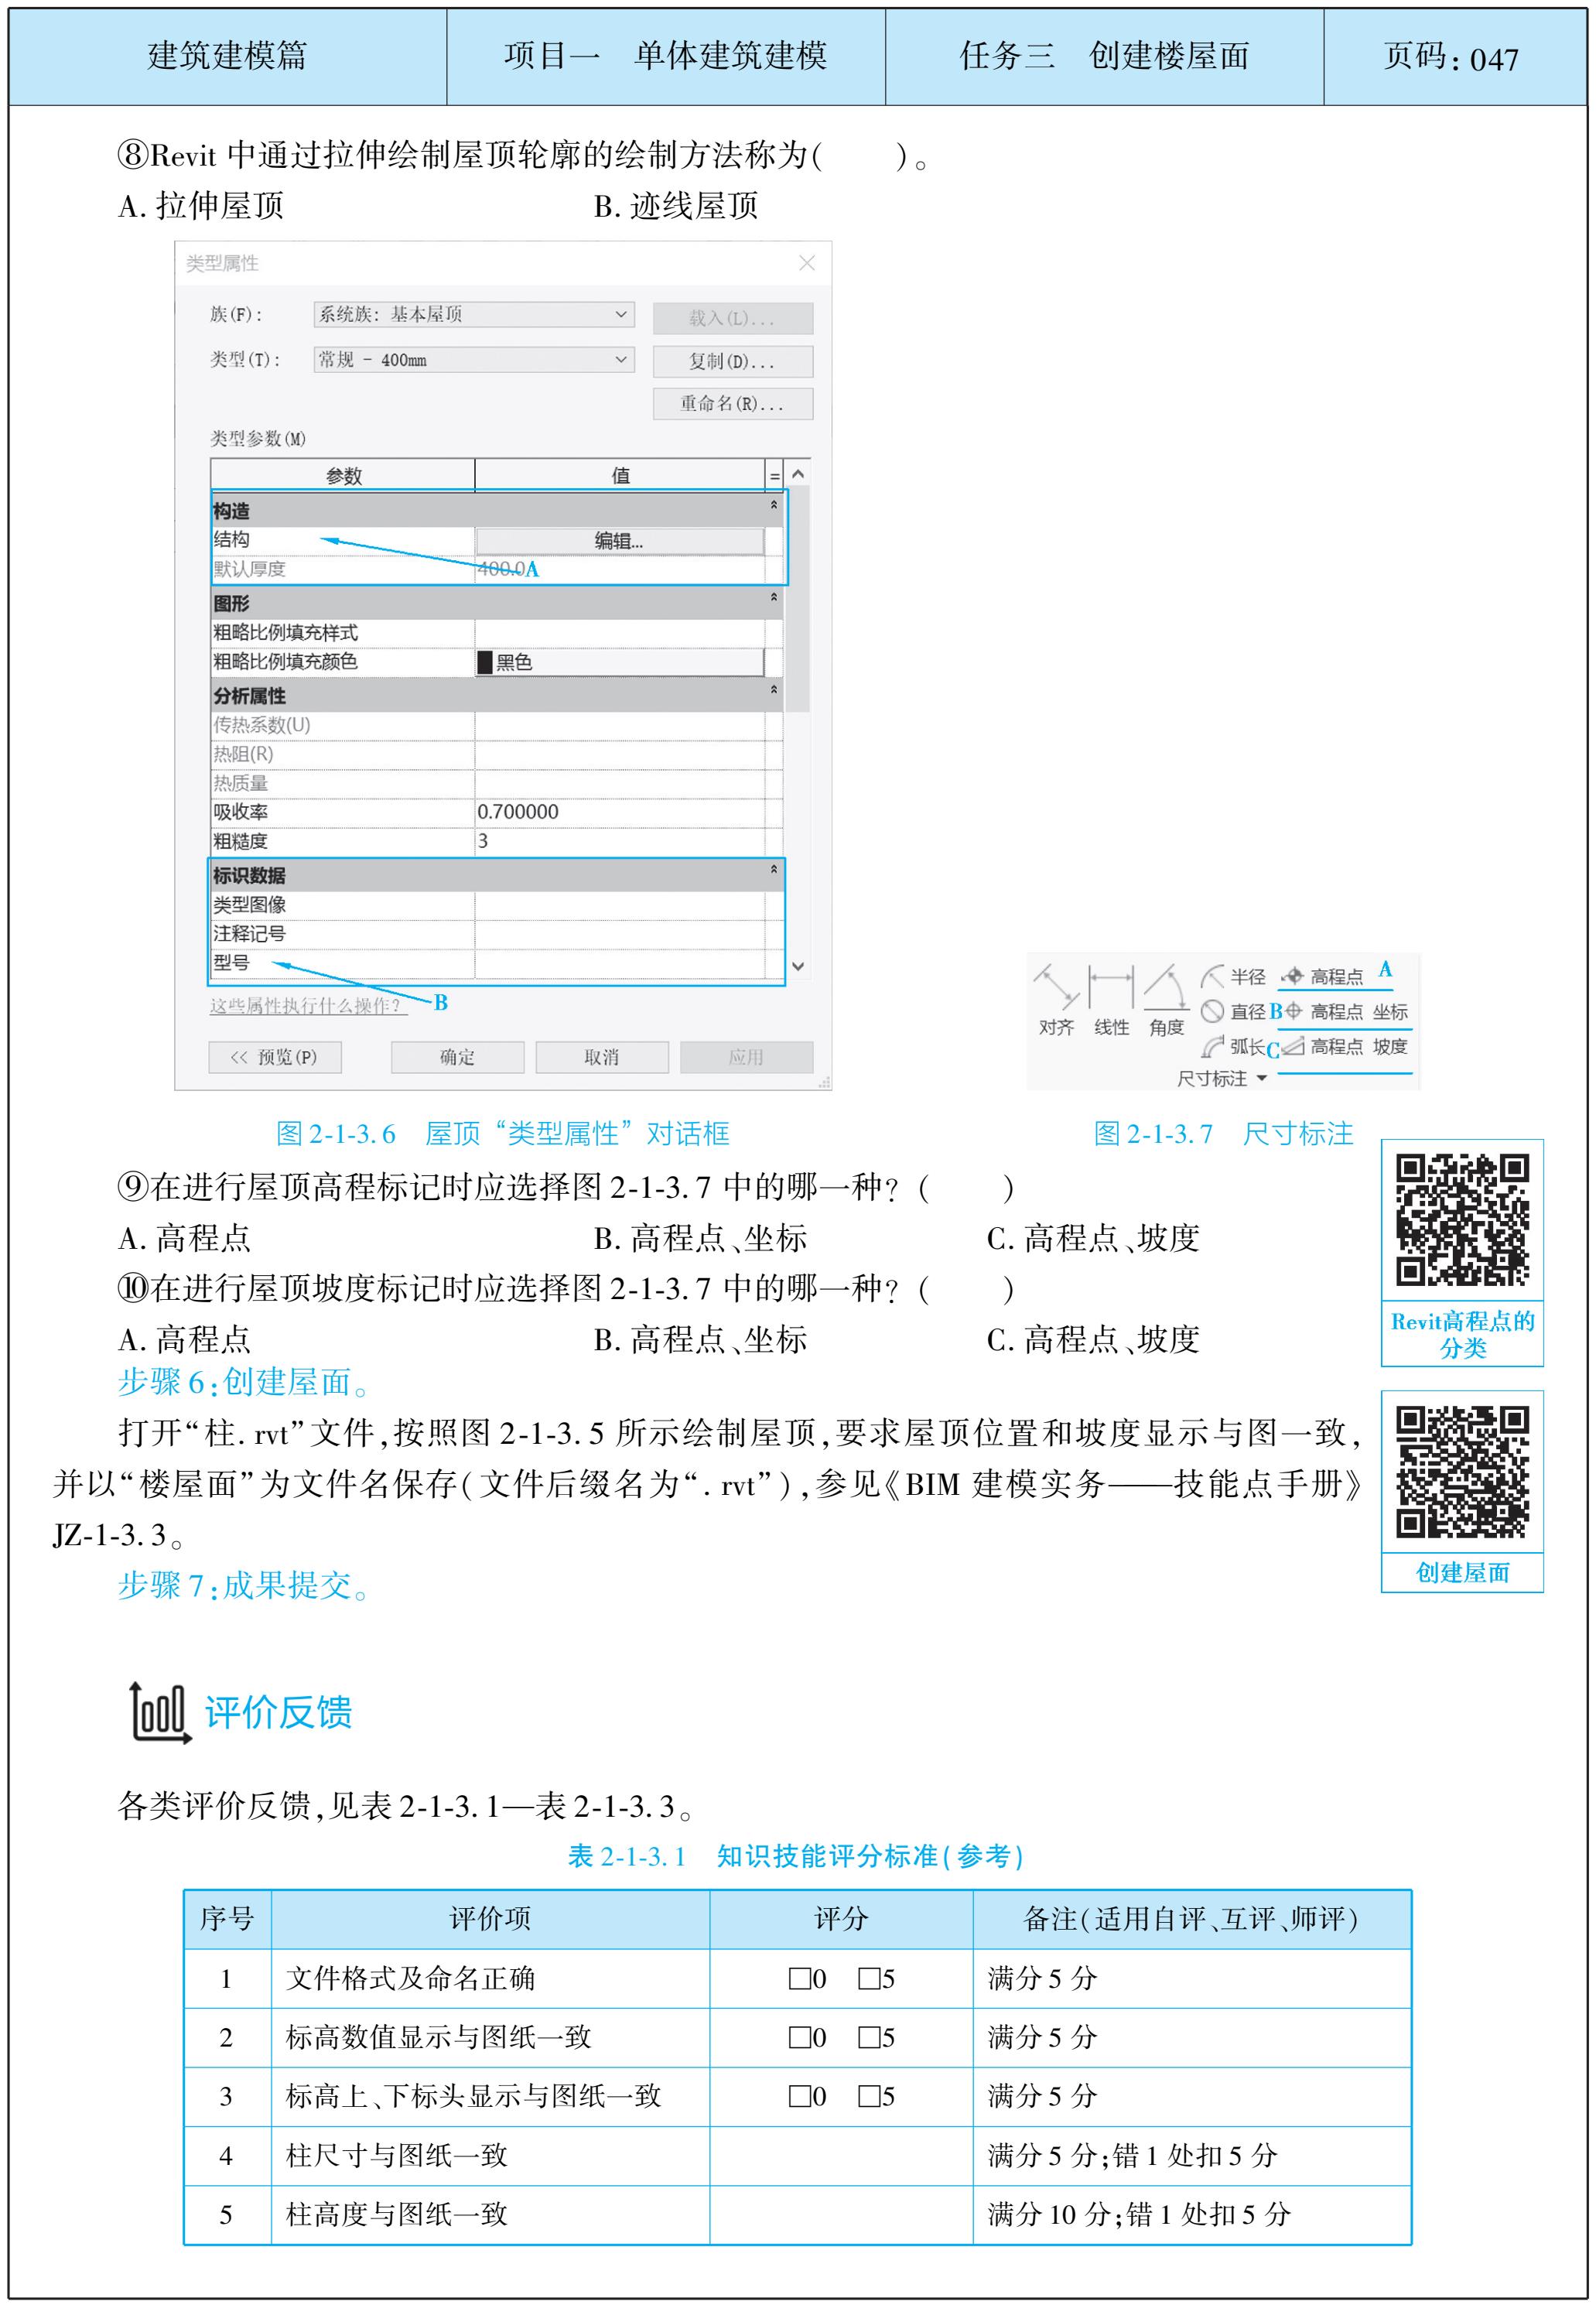Click the parameter list scroll down arrow
This screenshot has height=2305, width=1596.
click(x=797, y=966)
